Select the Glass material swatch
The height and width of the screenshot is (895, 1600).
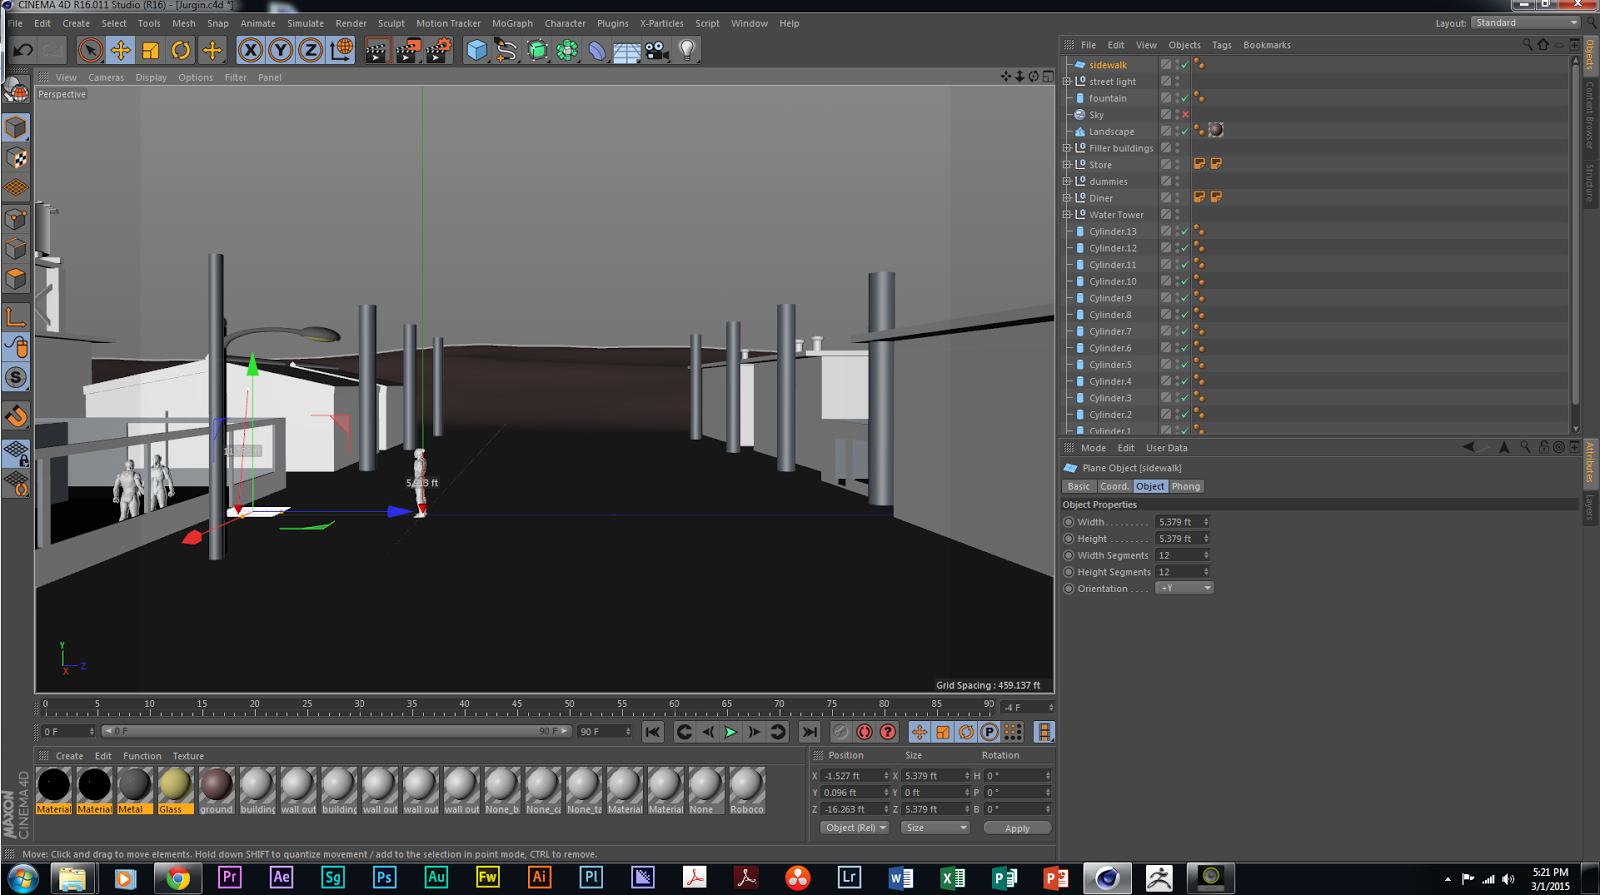click(175, 786)
